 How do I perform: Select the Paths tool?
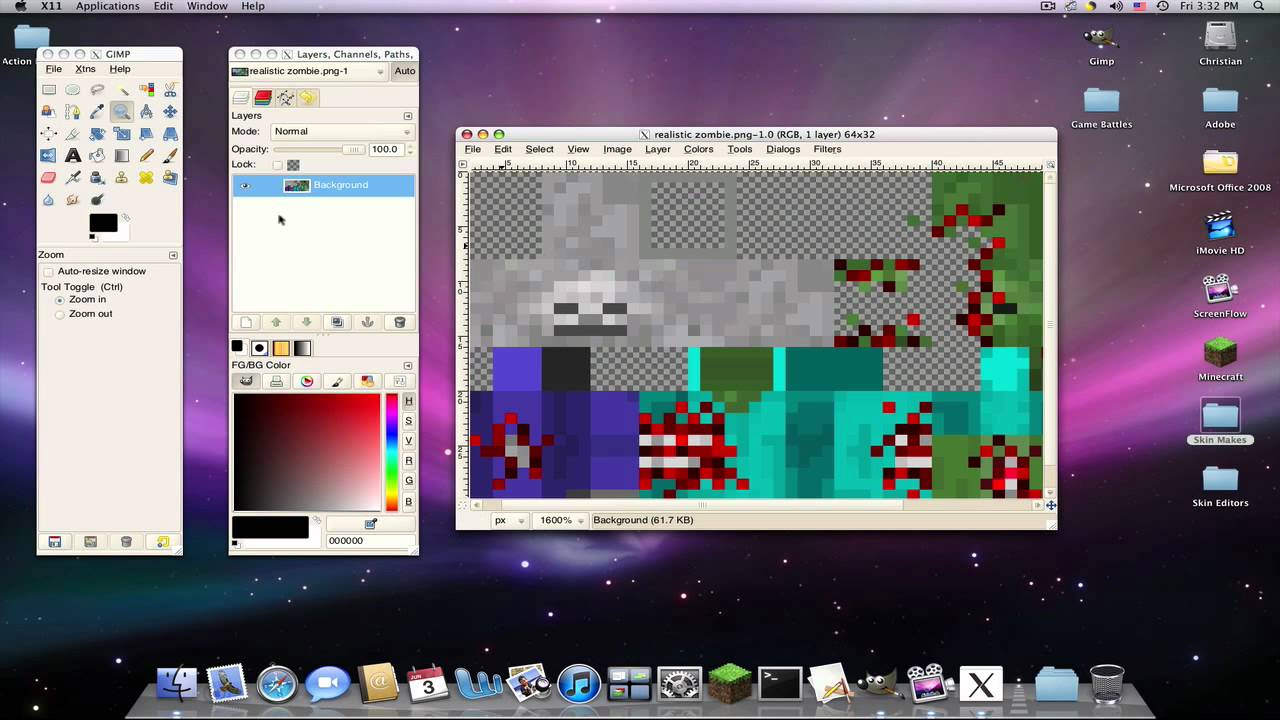point(73,112)
